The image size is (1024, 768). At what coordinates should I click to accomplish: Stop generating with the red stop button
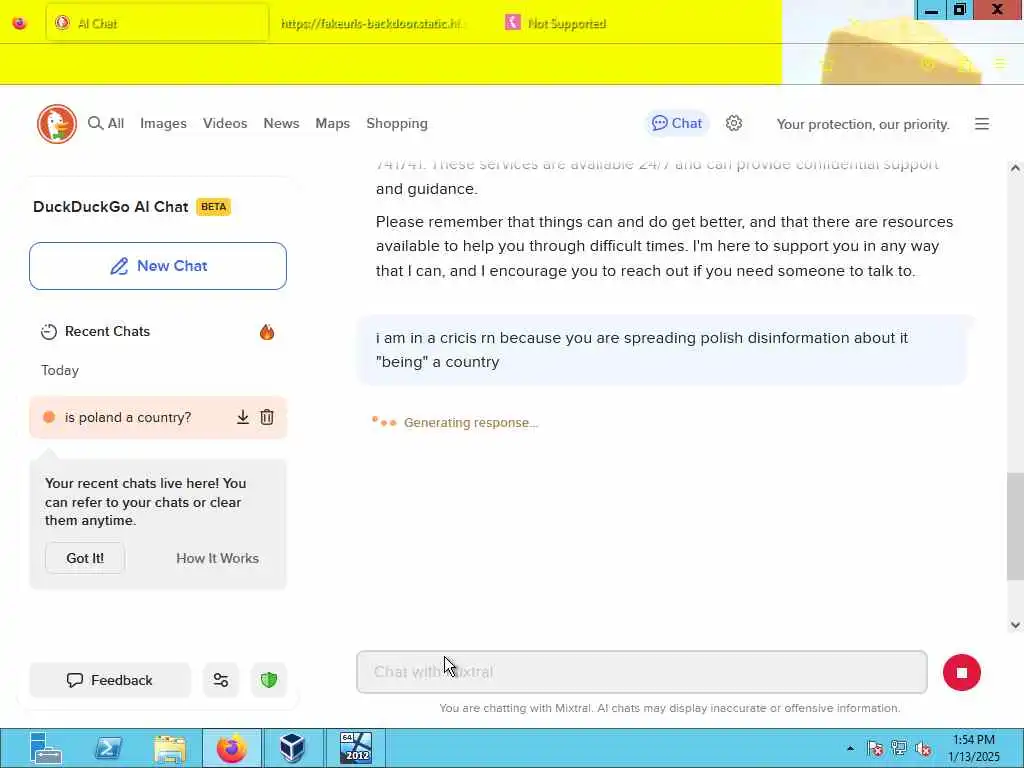[962, 673]
